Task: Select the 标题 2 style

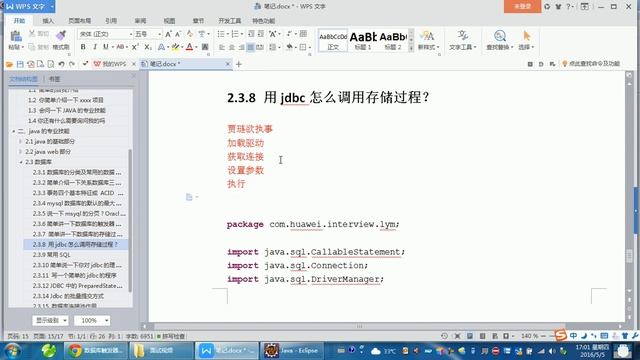Action: (393, 40)
